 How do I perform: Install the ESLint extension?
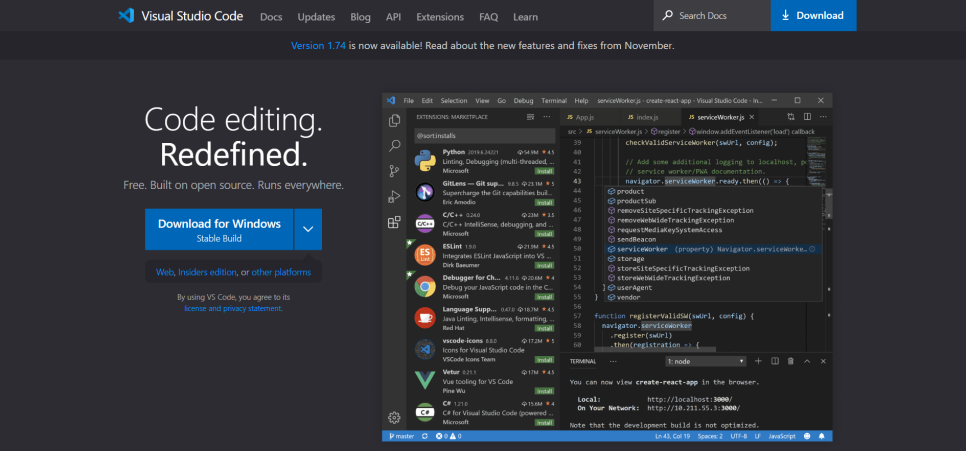tap(545, 265)
